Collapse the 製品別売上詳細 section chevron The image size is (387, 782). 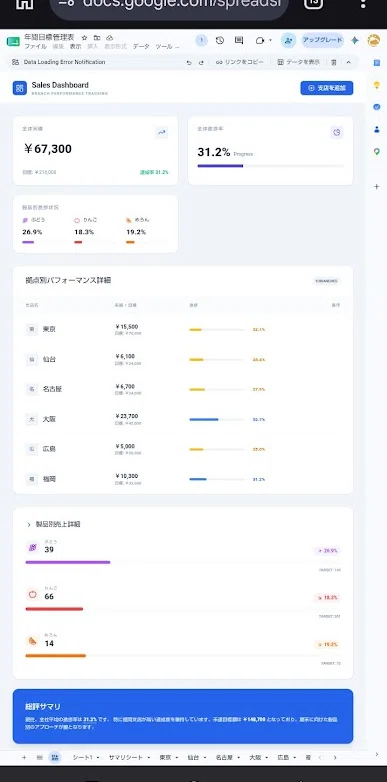[x=28, y=525]
